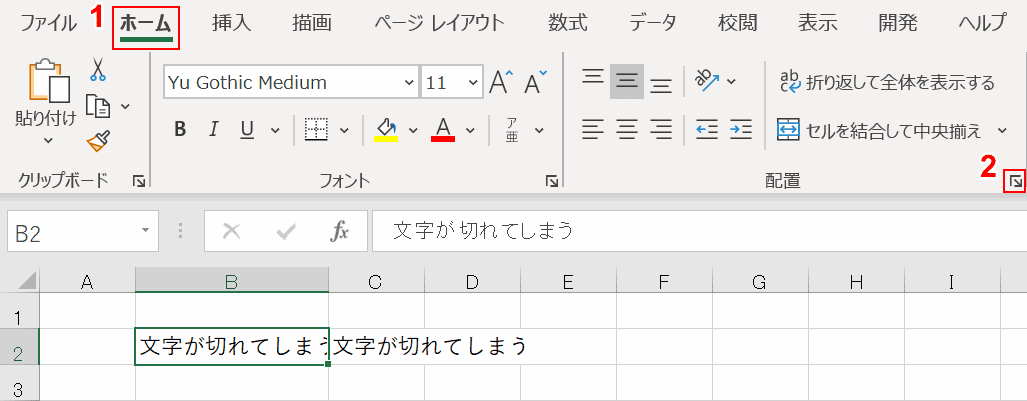
Task: Click the text orientation icon
Action: (x=707, y=80)
